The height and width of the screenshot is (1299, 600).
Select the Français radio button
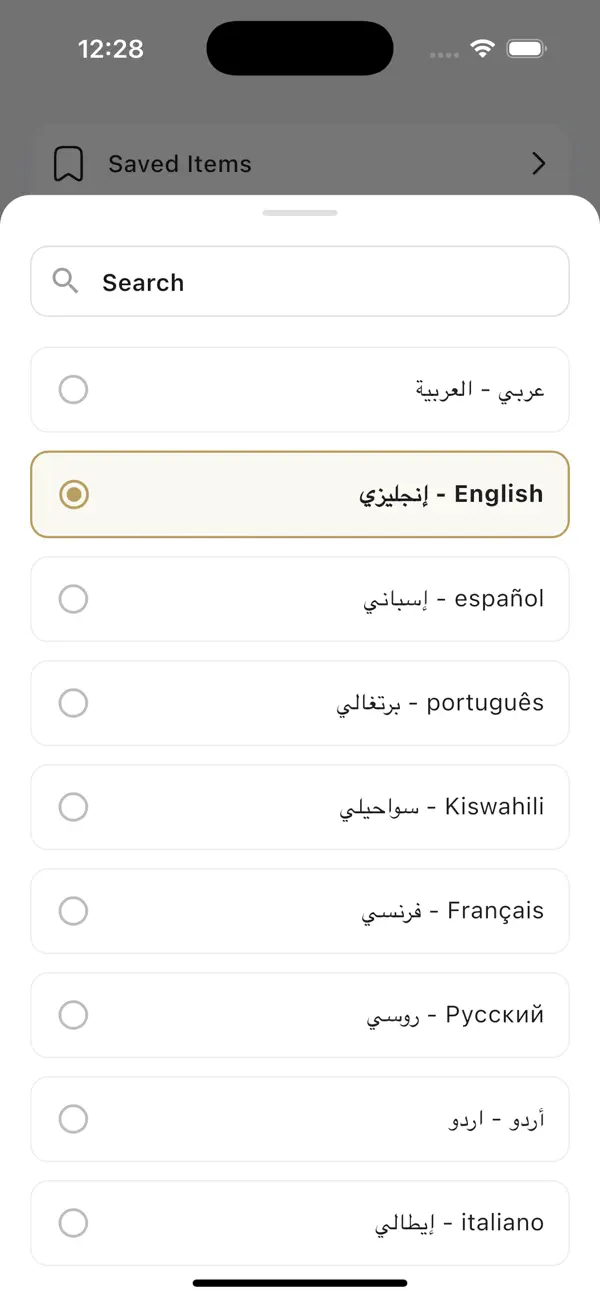(73, 911)
